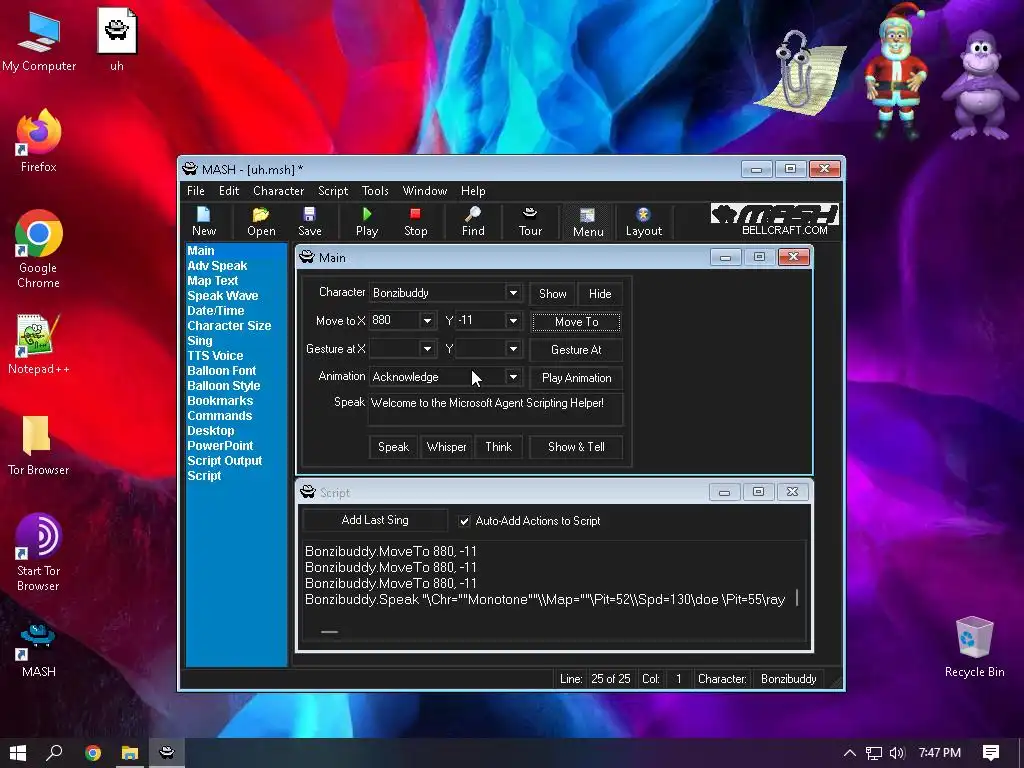
Task: Click the New script toolbar icon
Action: click(x=204, y=221)
